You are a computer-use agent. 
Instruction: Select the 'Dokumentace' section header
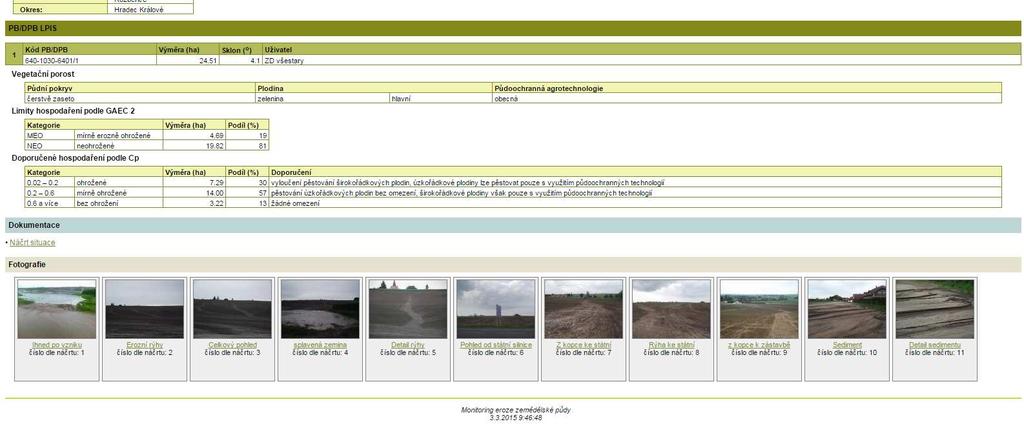click(513, 225)
